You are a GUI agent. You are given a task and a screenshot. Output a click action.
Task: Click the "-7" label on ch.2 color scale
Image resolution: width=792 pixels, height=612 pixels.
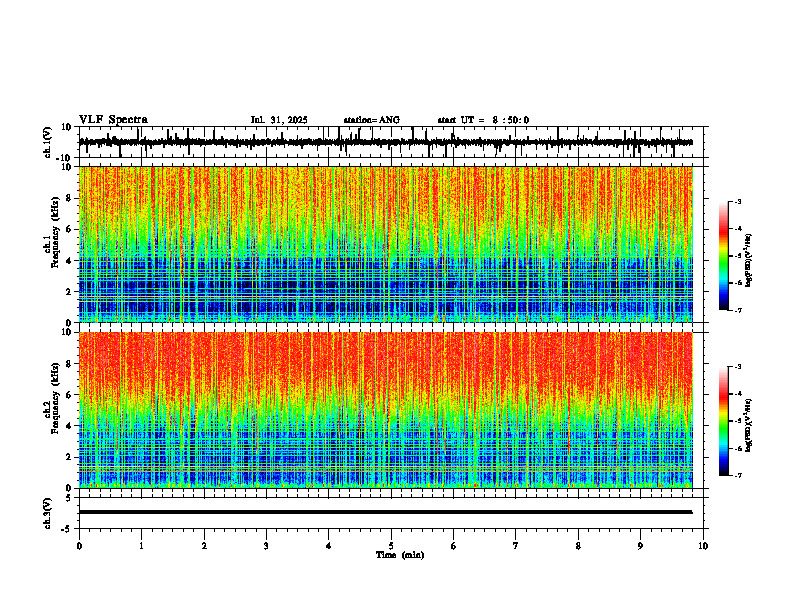coord(738,476)
